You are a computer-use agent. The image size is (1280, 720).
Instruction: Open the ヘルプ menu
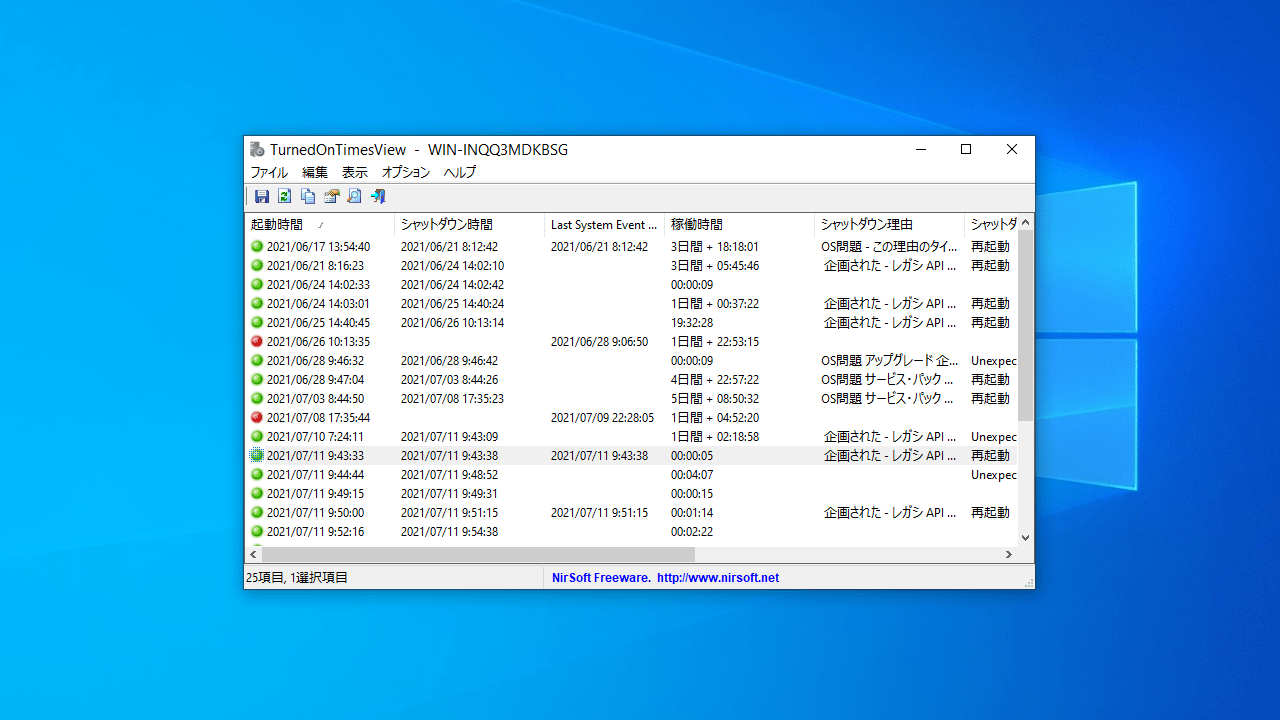tap(460, 172)
